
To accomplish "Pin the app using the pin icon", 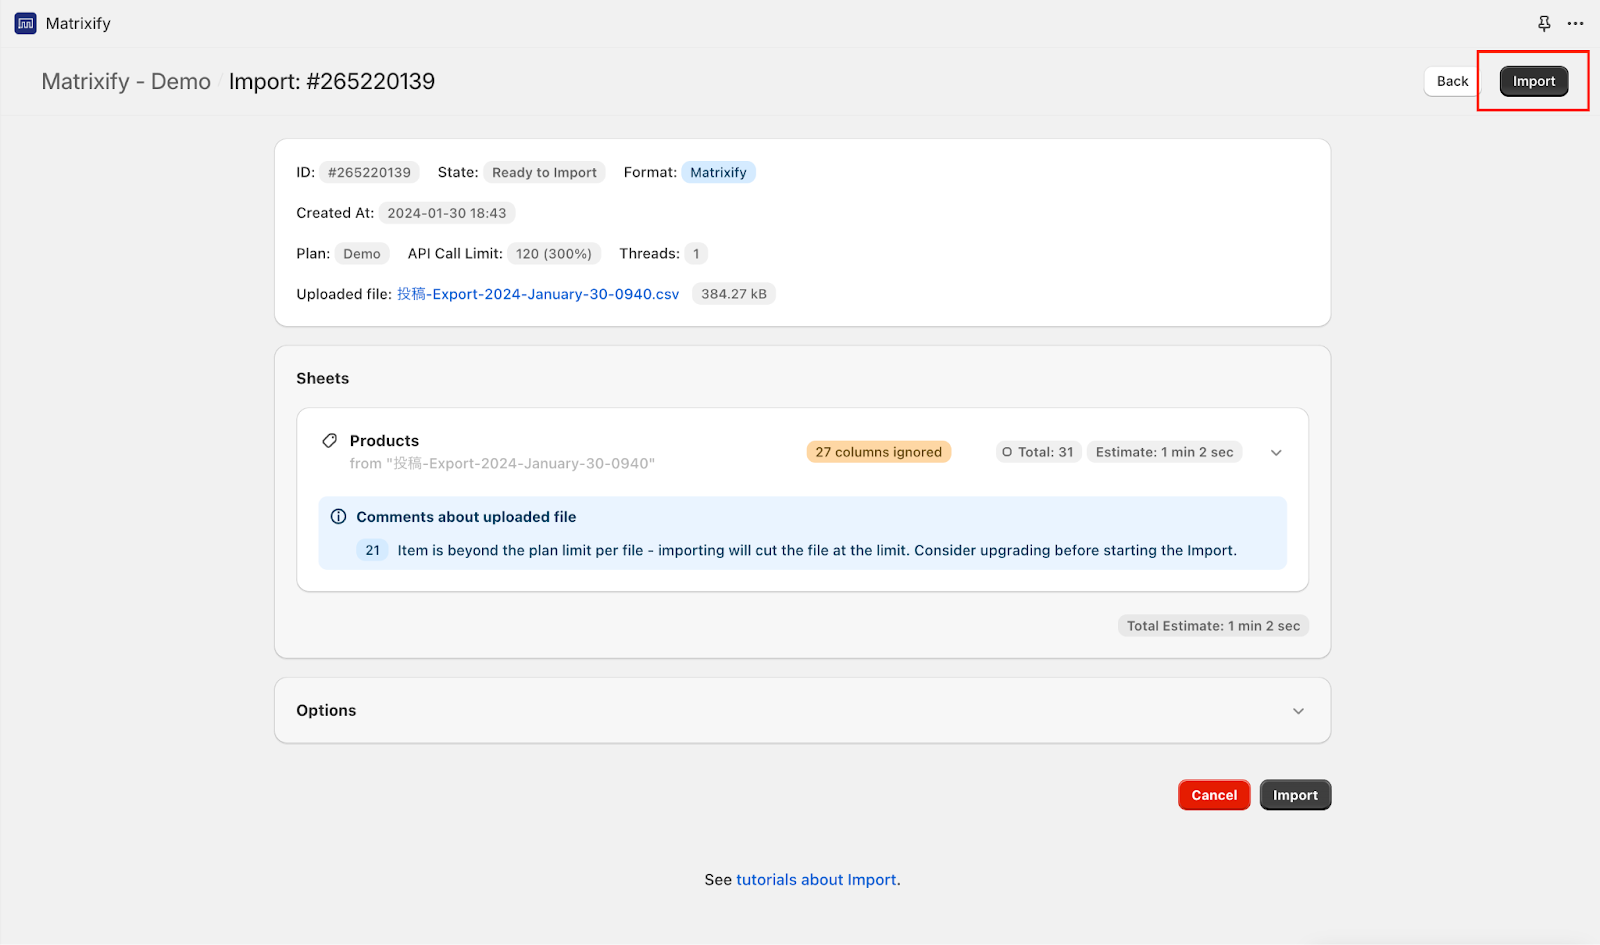I will click(x=1544, y=23).
